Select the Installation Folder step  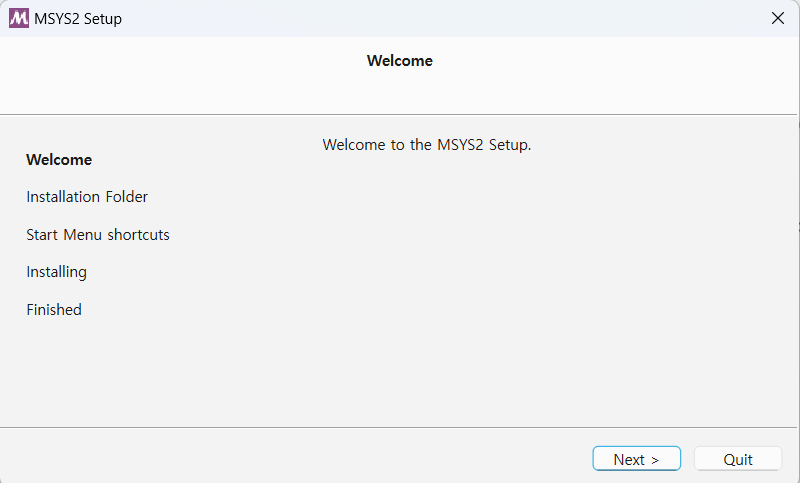(x=87, y=197)
